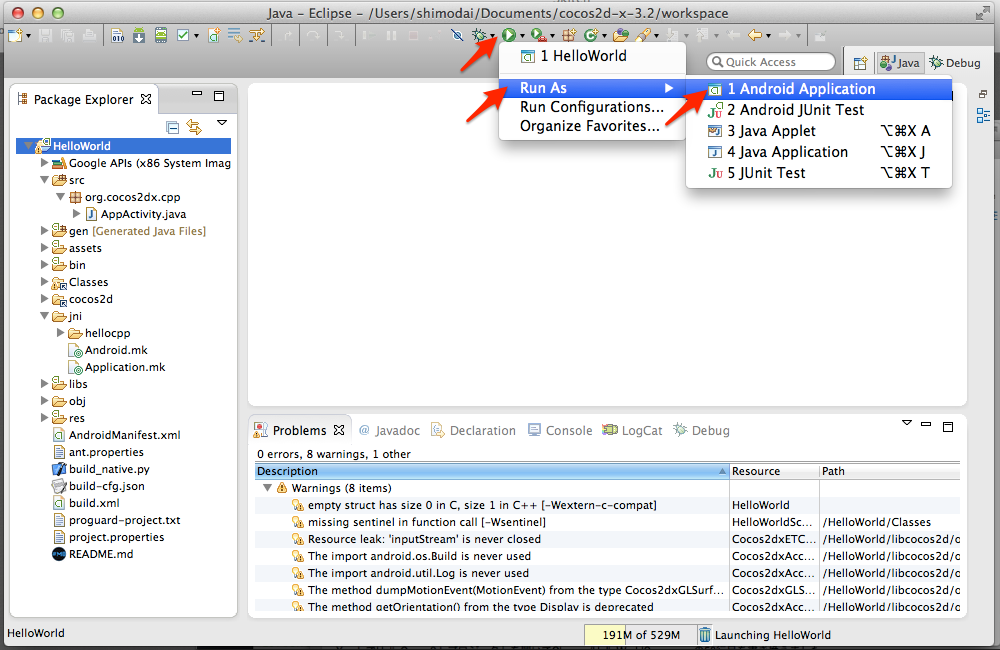1000x650 pixels.
Task: Choose Run As menu item
Action: 592,88
